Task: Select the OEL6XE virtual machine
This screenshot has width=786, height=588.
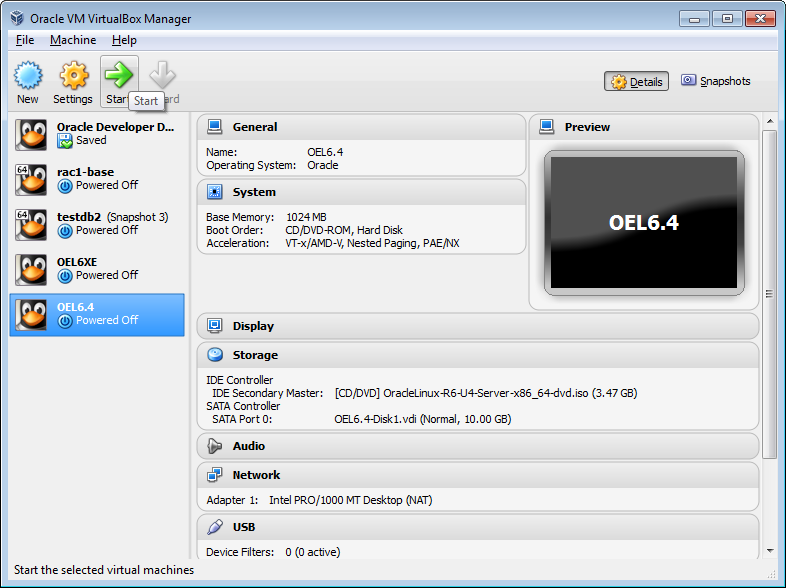Action: pyautogui.click(x=97, y=270)
